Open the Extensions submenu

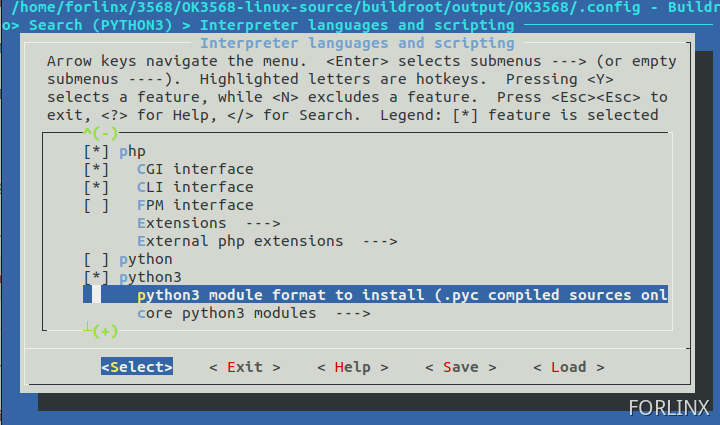coord(208,223)
